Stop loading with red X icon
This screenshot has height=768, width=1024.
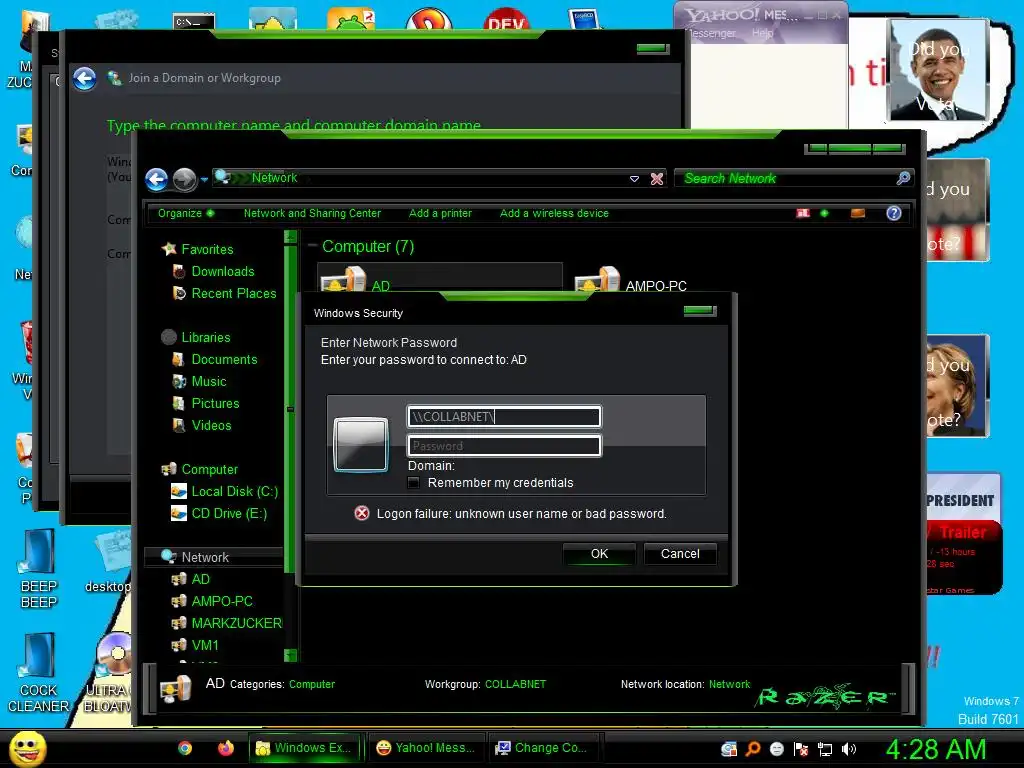click(657, 179)
